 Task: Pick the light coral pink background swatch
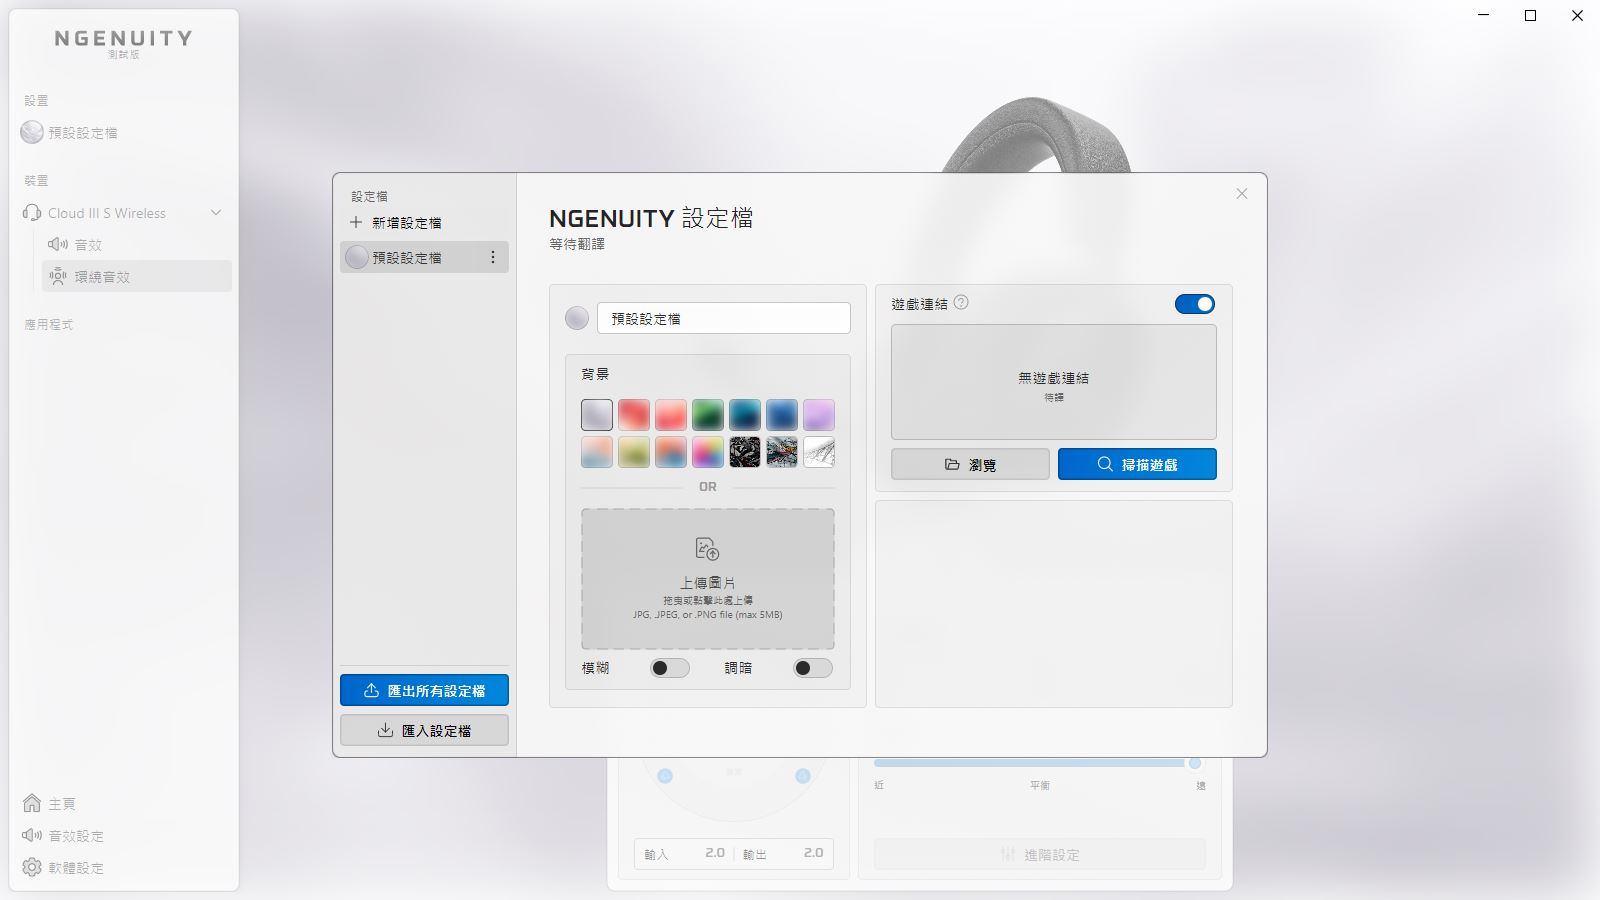pyautogui.click(x=671, y=414)
